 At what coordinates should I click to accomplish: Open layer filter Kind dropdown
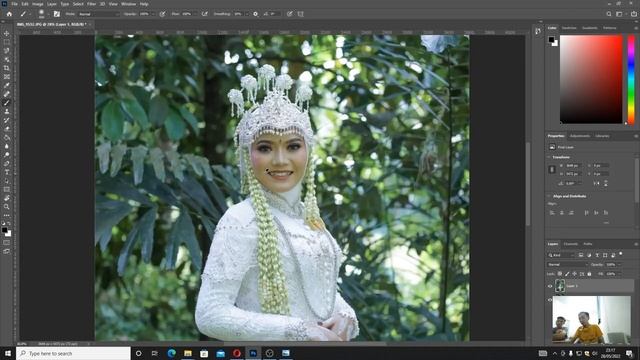coord(561,255)
